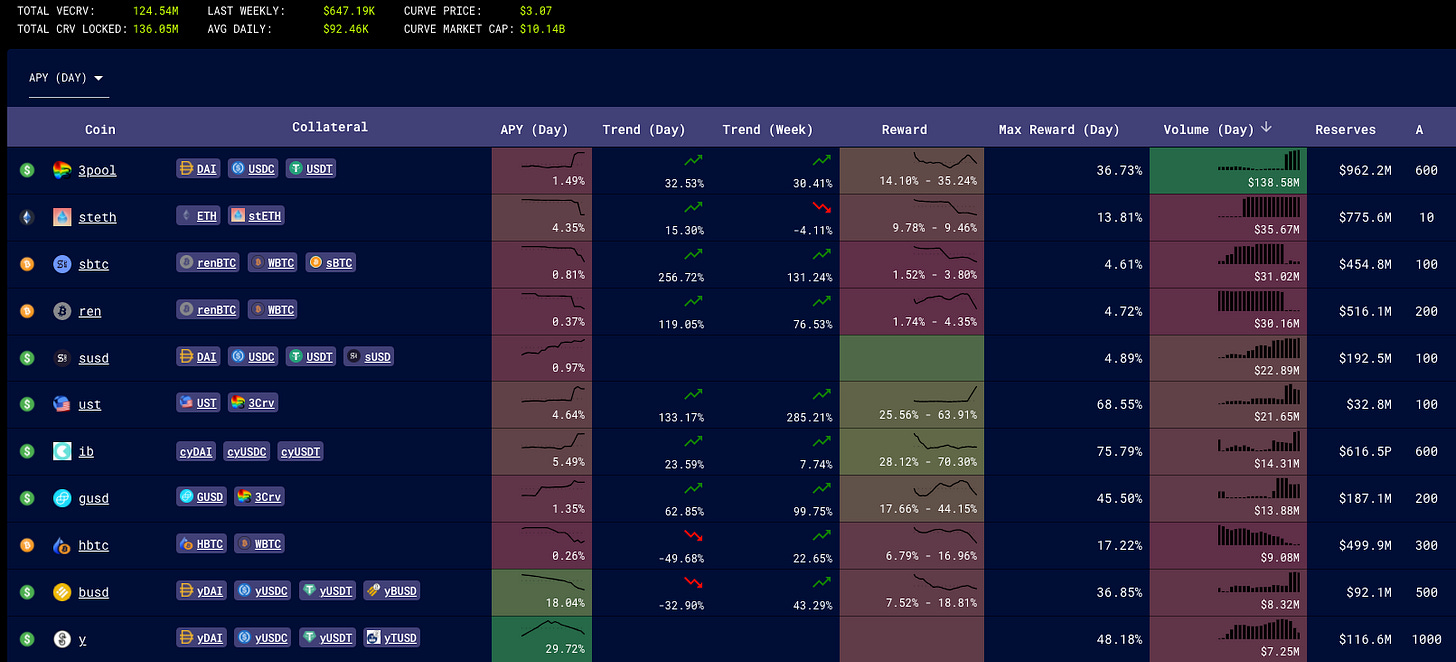Open the 3pool pool link
Image resolution: width=1456 pixels, height=662 pixels.
pyautogui.click(x=97, y=170)
